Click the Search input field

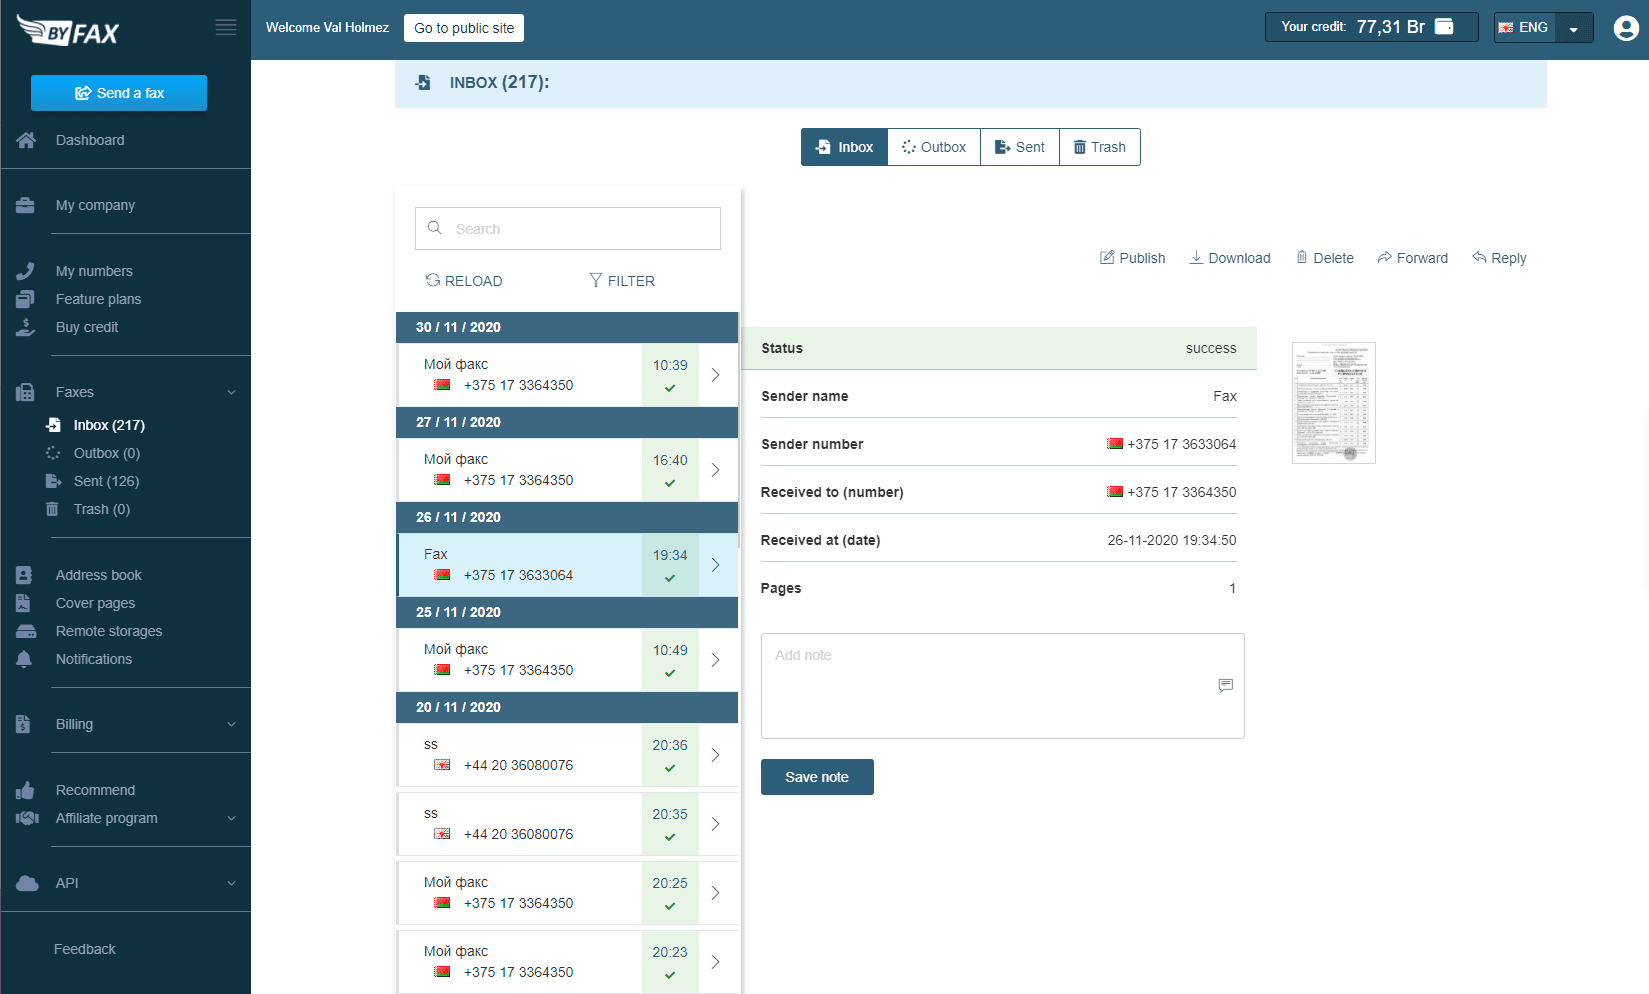click(568, 229)
